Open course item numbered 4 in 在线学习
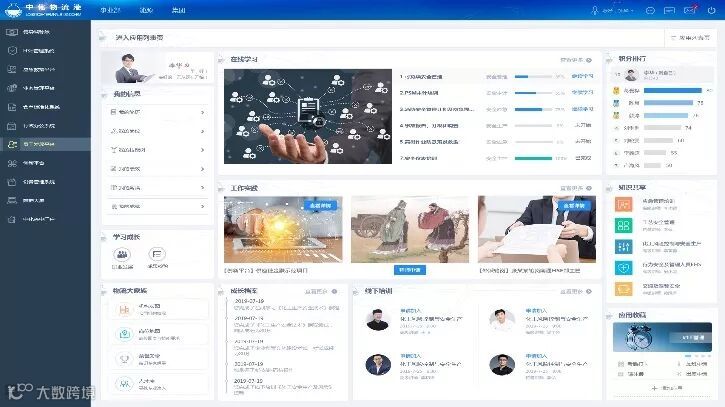This screenshot has width=725, height=407. click(429, 125)
